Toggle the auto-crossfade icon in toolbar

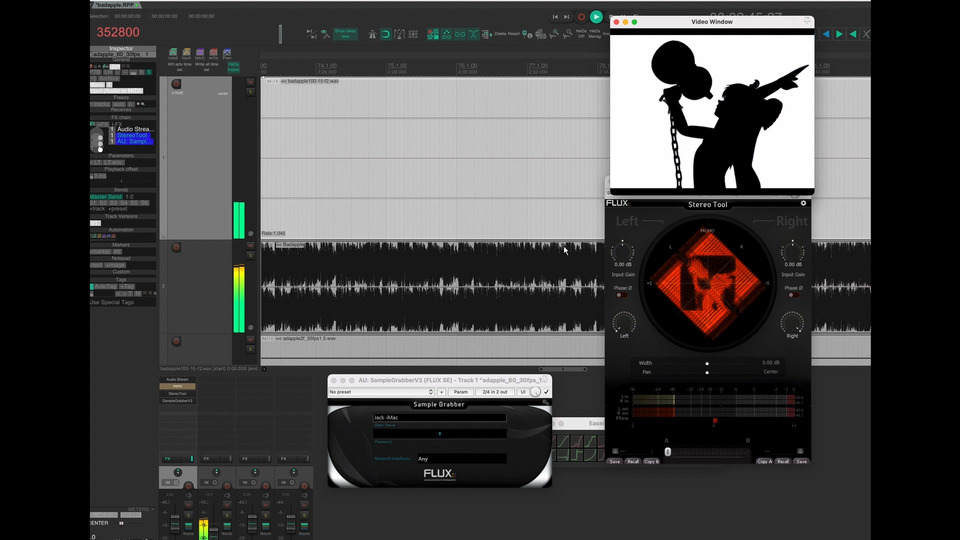[473, 34]
